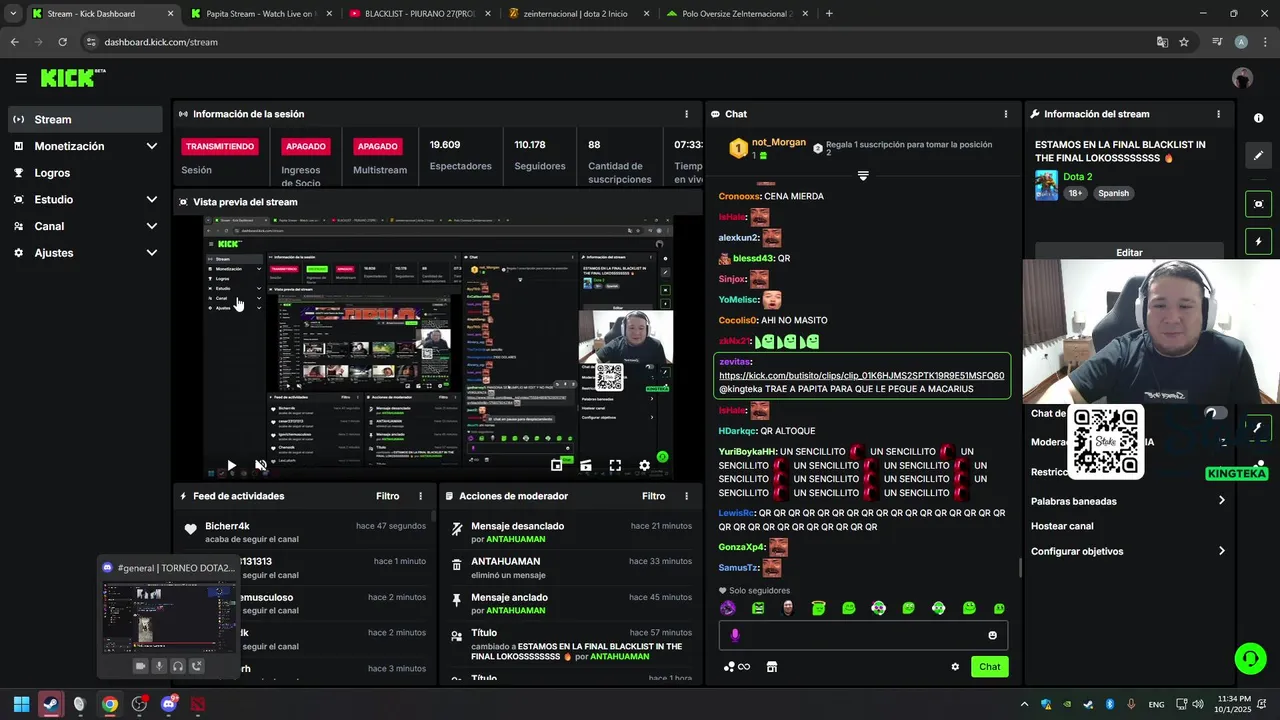Toggle theater mode on the stream preview
The width and height of the screenshot is (1280, 720).
(586, 465)
